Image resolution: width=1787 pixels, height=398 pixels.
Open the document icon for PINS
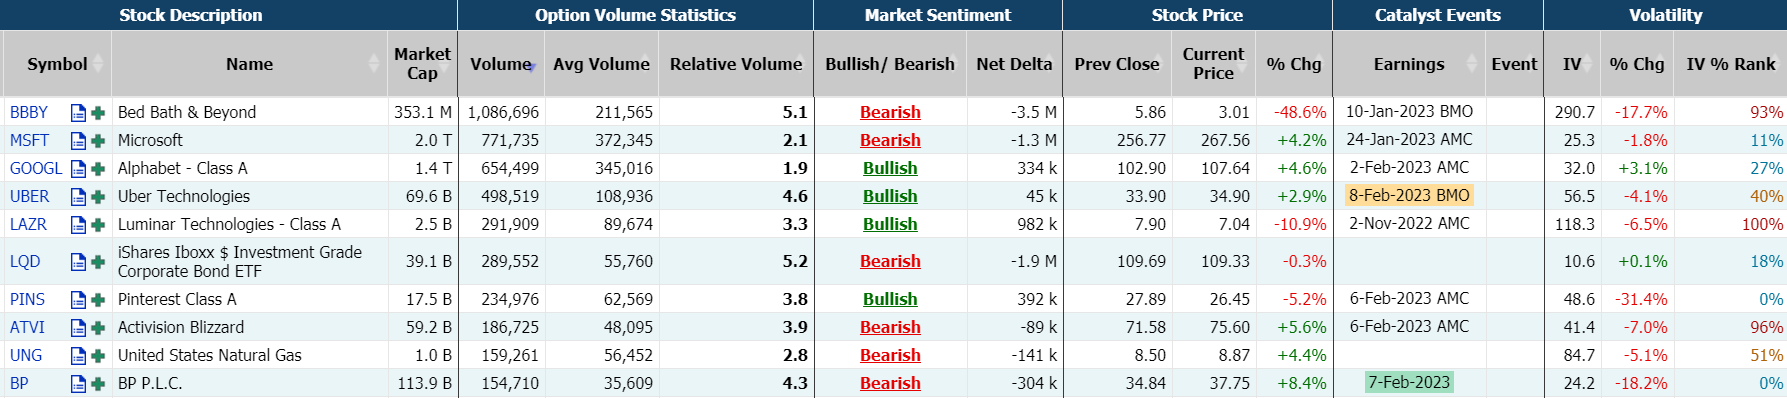point(78,299)
